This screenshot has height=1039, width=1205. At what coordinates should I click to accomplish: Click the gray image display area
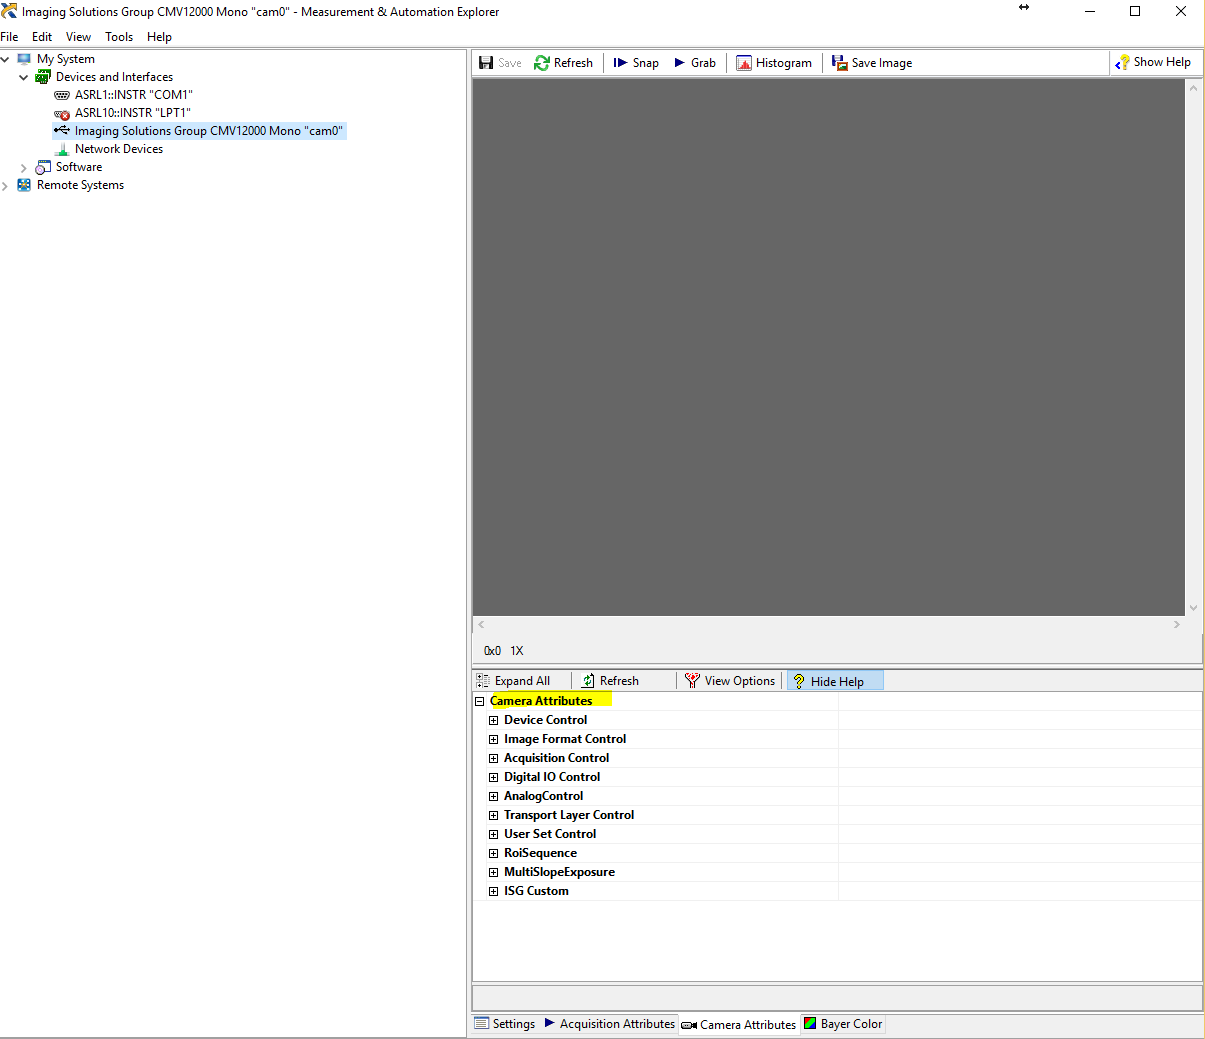[829, 347]
